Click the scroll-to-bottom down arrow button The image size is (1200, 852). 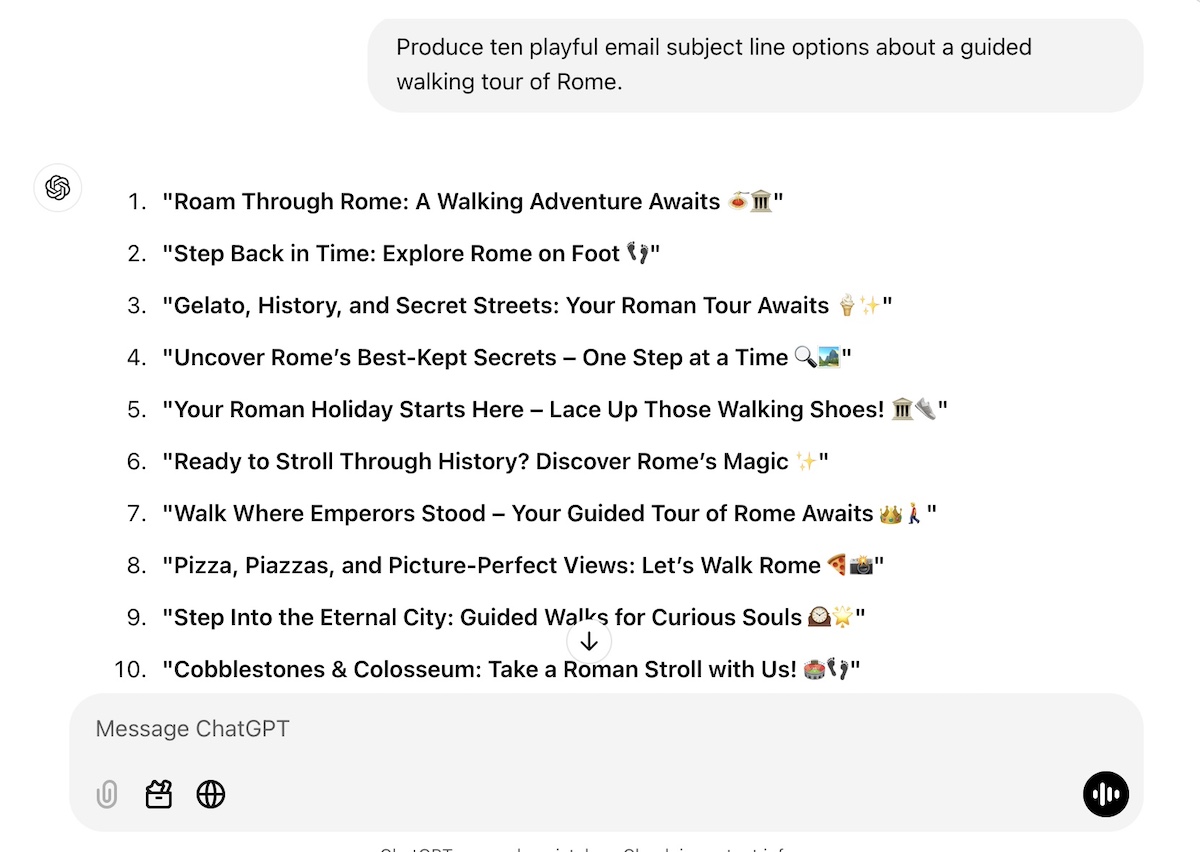point(589,642)
